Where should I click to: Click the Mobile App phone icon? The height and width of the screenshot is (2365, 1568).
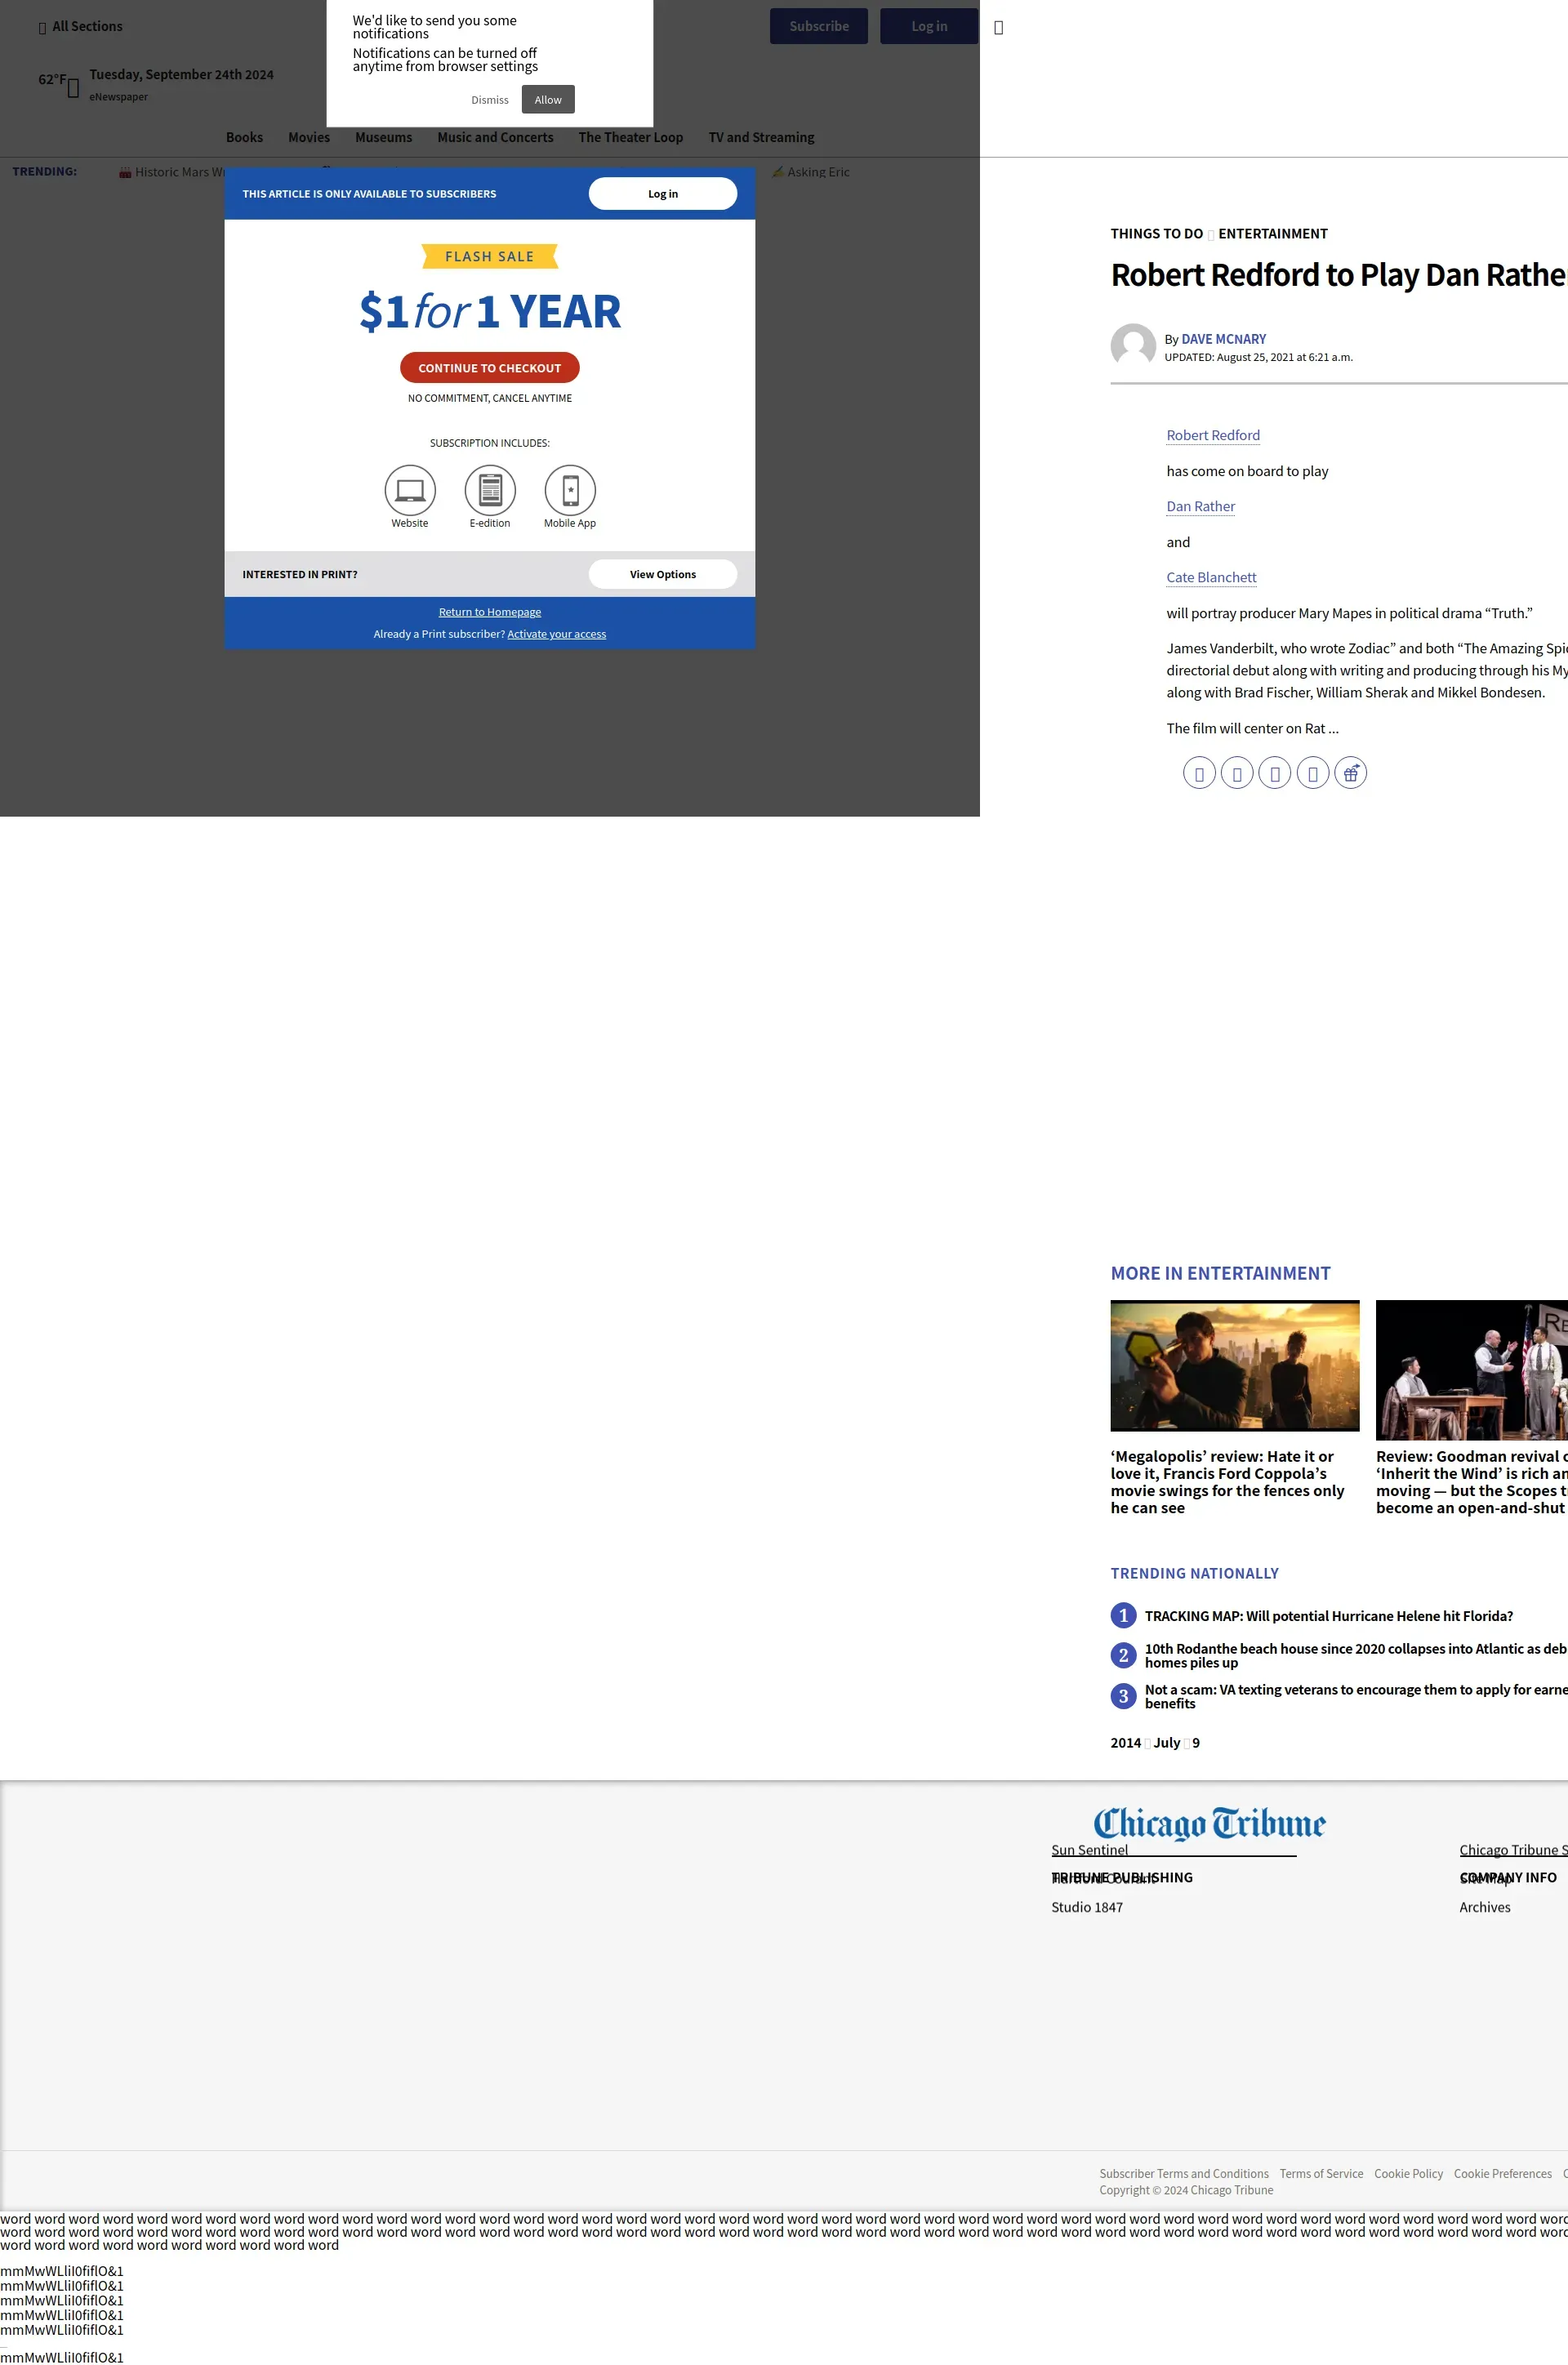(570, 490)
